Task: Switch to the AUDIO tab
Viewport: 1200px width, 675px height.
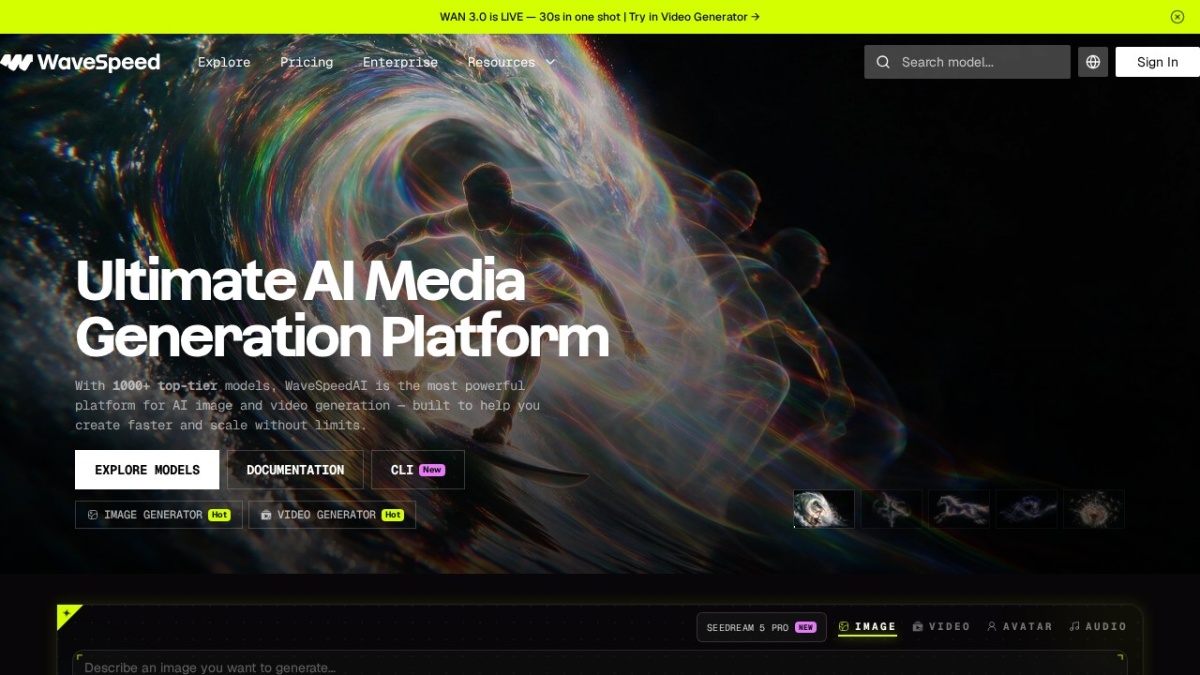Action: [x=1097, y=627]
